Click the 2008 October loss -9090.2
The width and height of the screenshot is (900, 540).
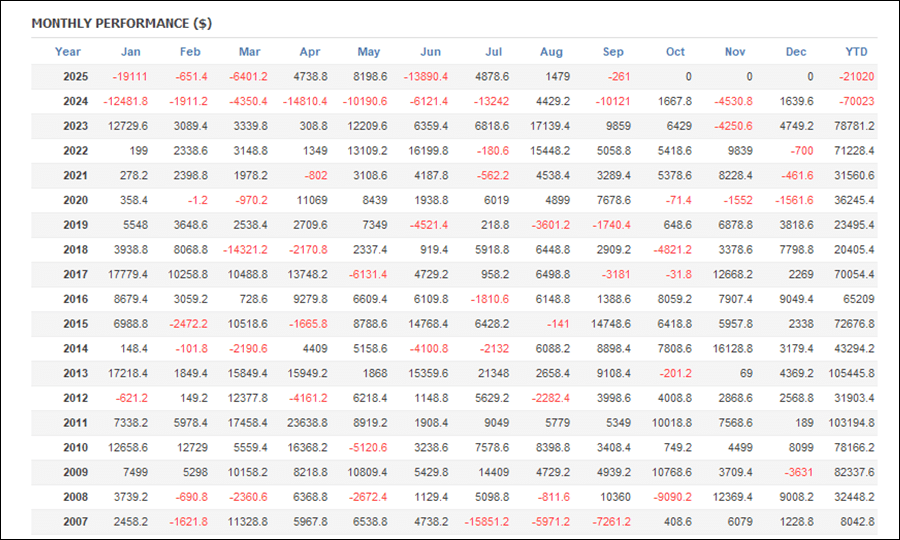667,497
